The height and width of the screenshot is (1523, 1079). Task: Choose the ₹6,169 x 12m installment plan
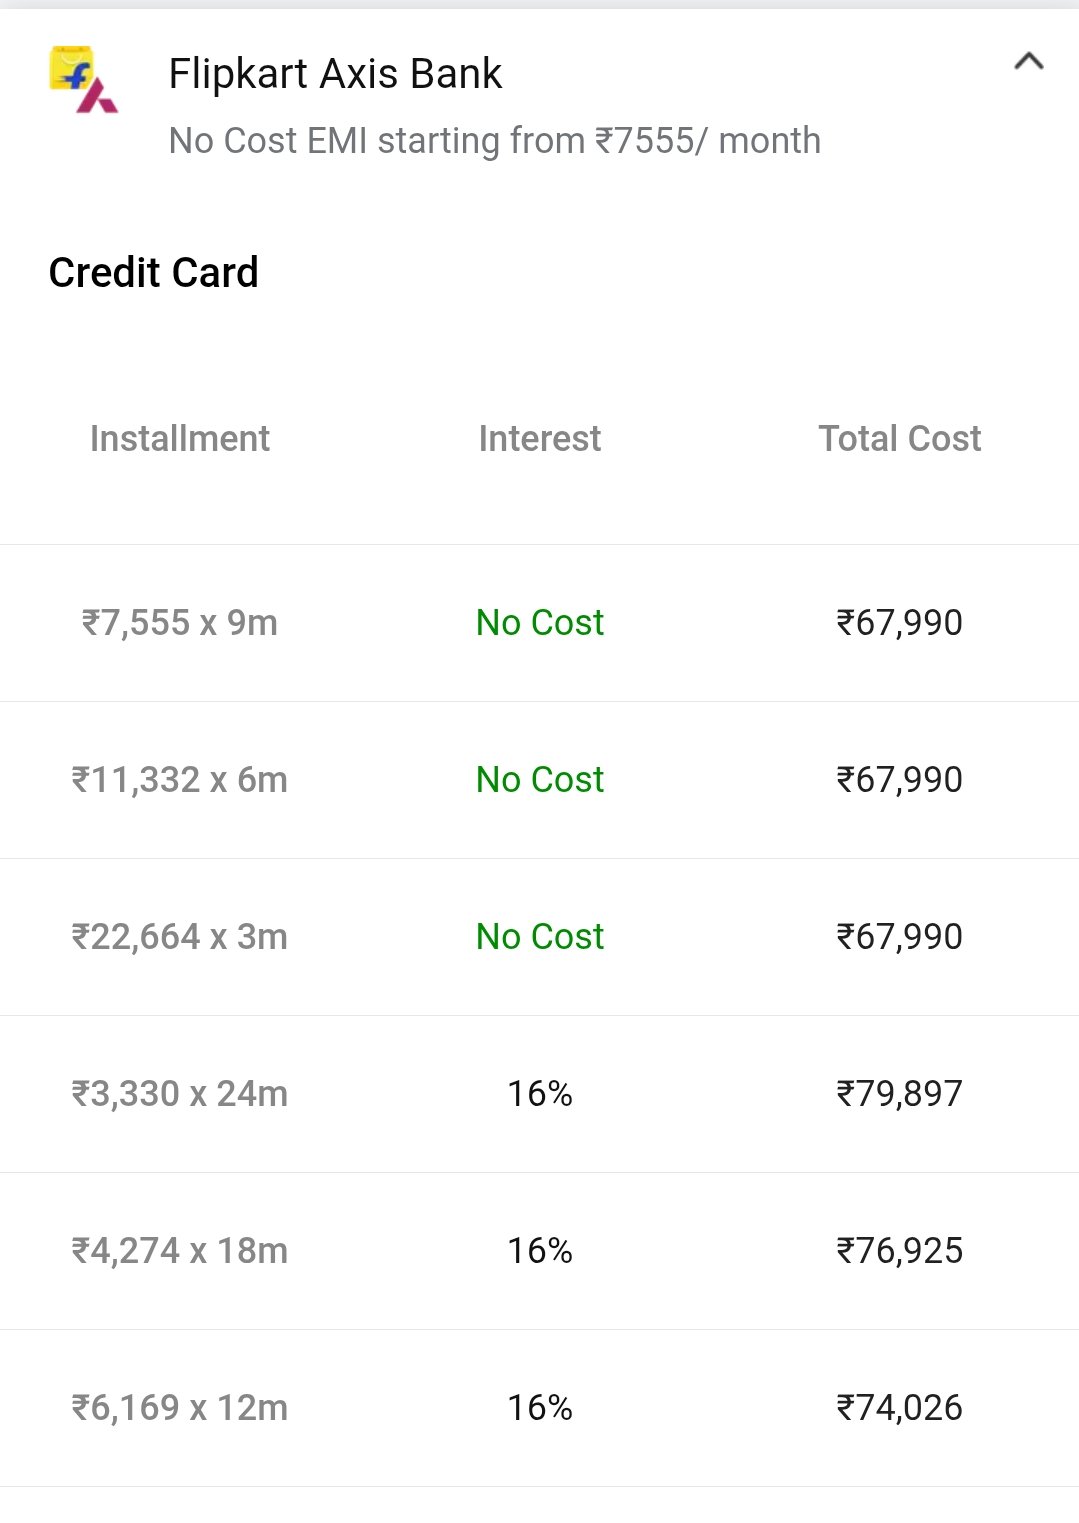[x=540, y=1408]
